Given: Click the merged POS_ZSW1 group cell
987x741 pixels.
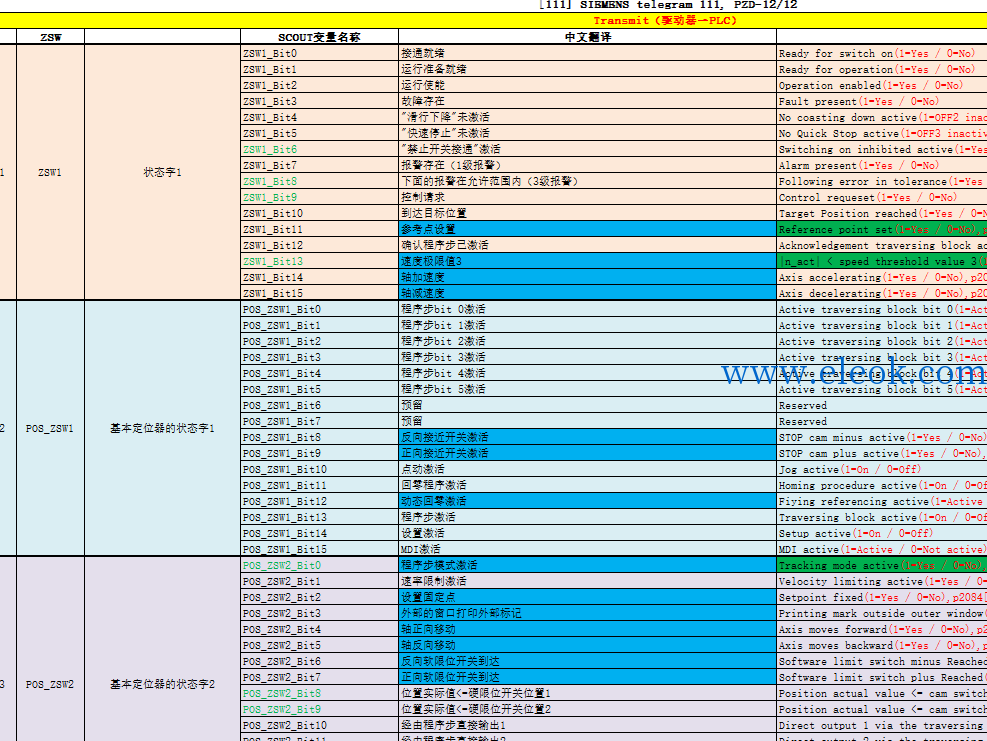Looking at the screenshot, I should coord(50,428).
